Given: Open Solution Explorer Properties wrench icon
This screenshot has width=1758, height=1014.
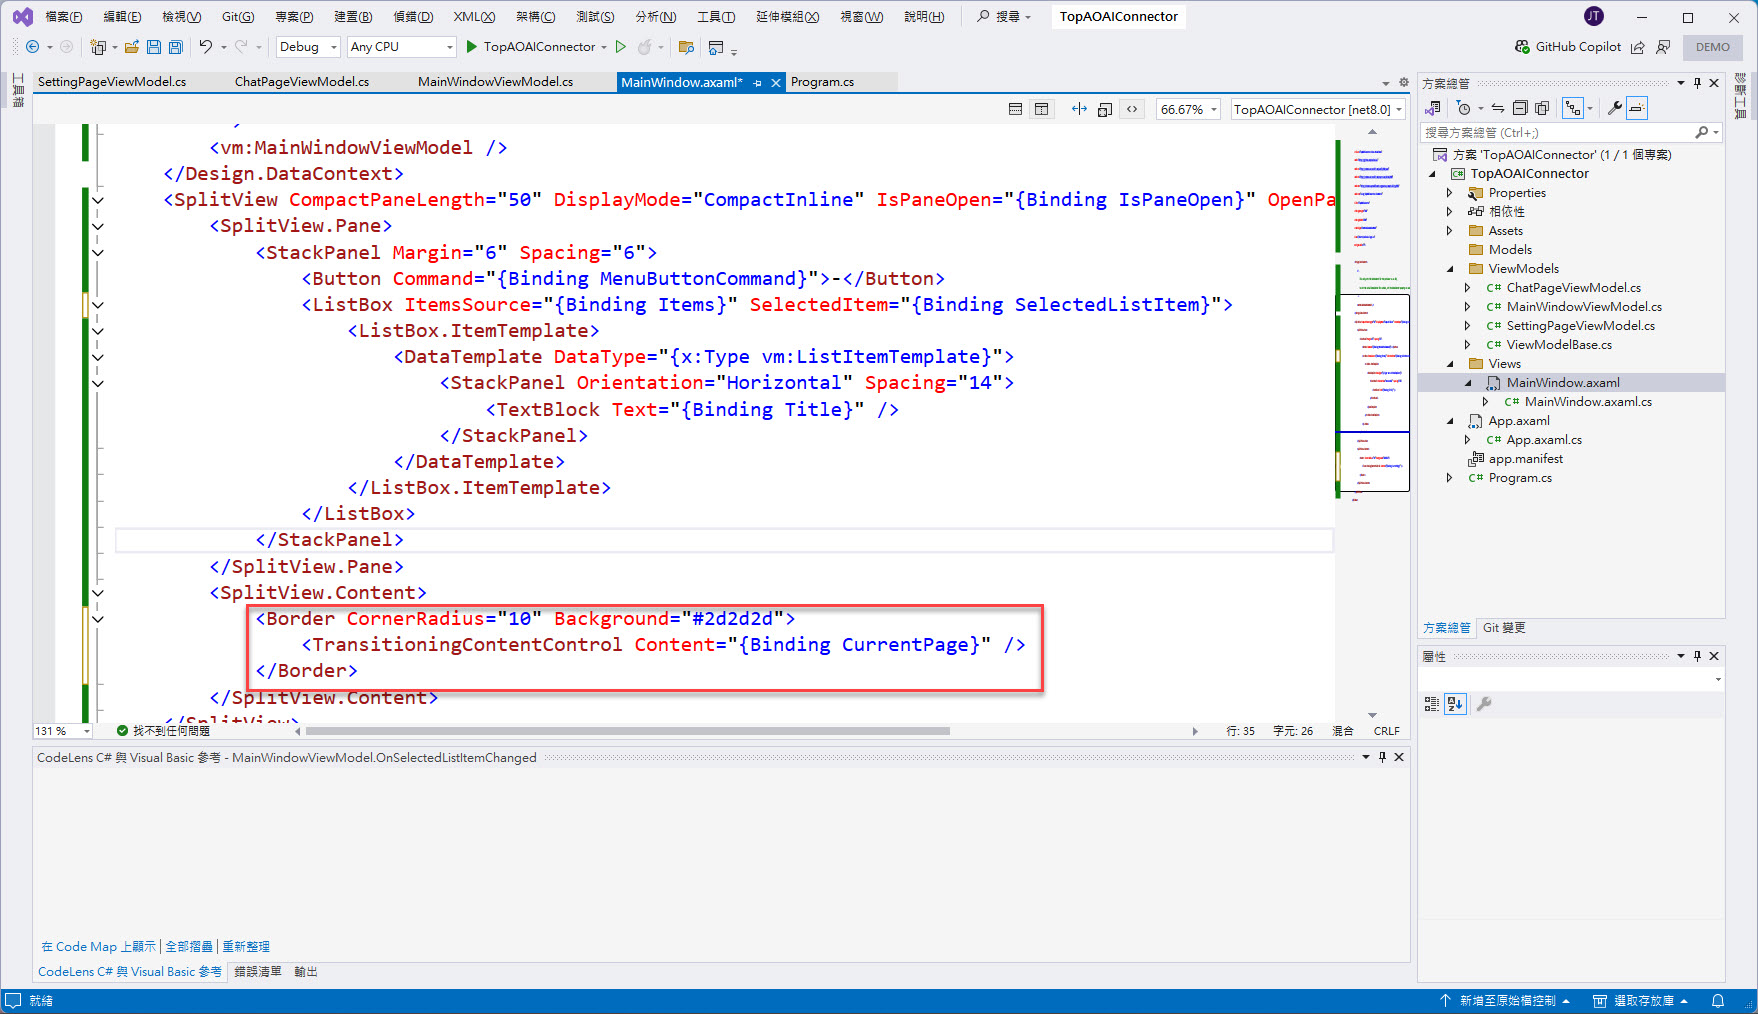Looking at the screenshot, I should 1614,108.
